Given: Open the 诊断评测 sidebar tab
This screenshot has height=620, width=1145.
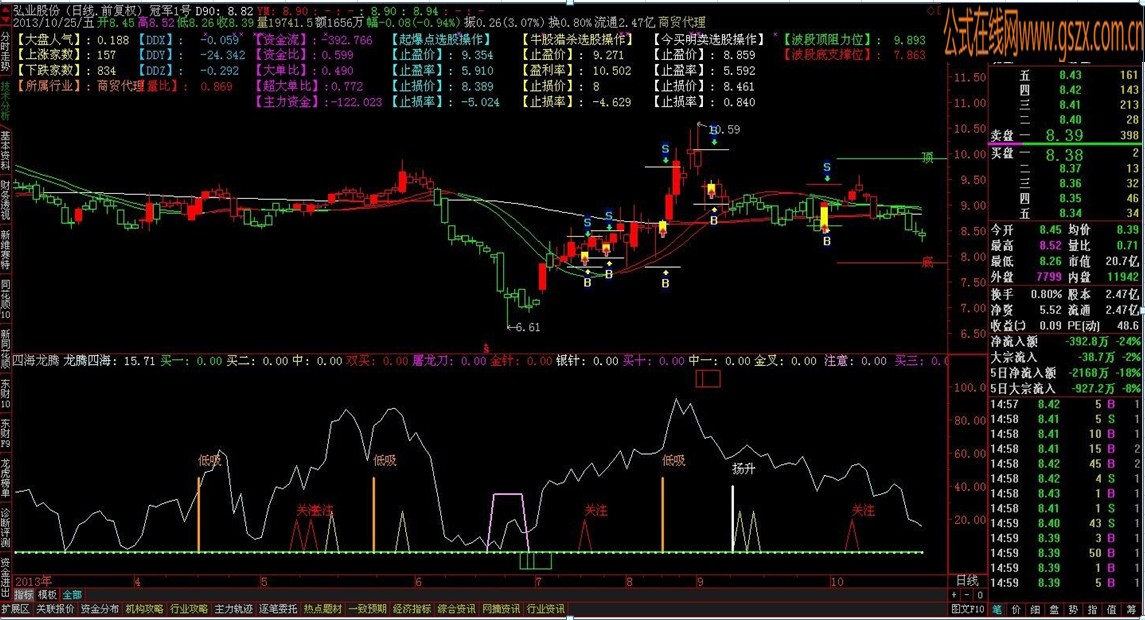Looking at the screenshot, I should (5, 527).
